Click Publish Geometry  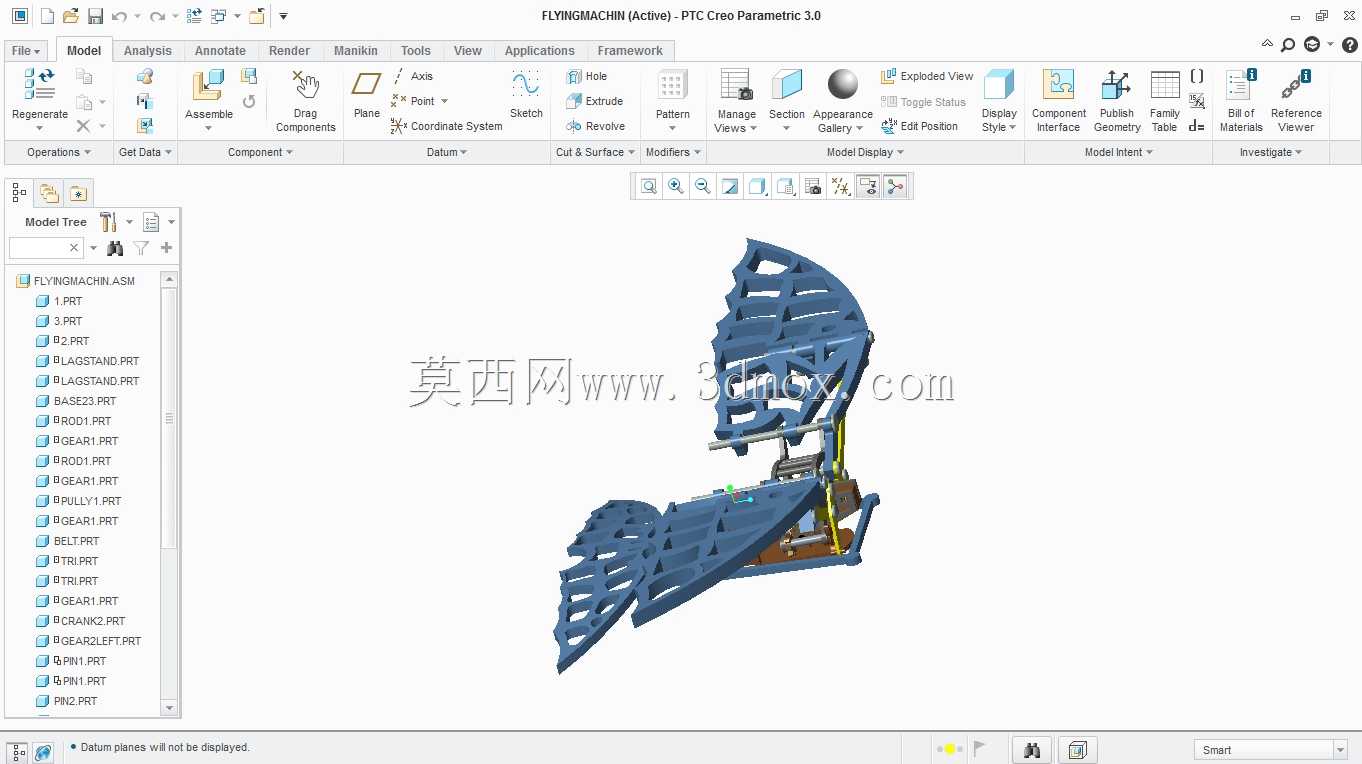click(x=1117, y=101)
